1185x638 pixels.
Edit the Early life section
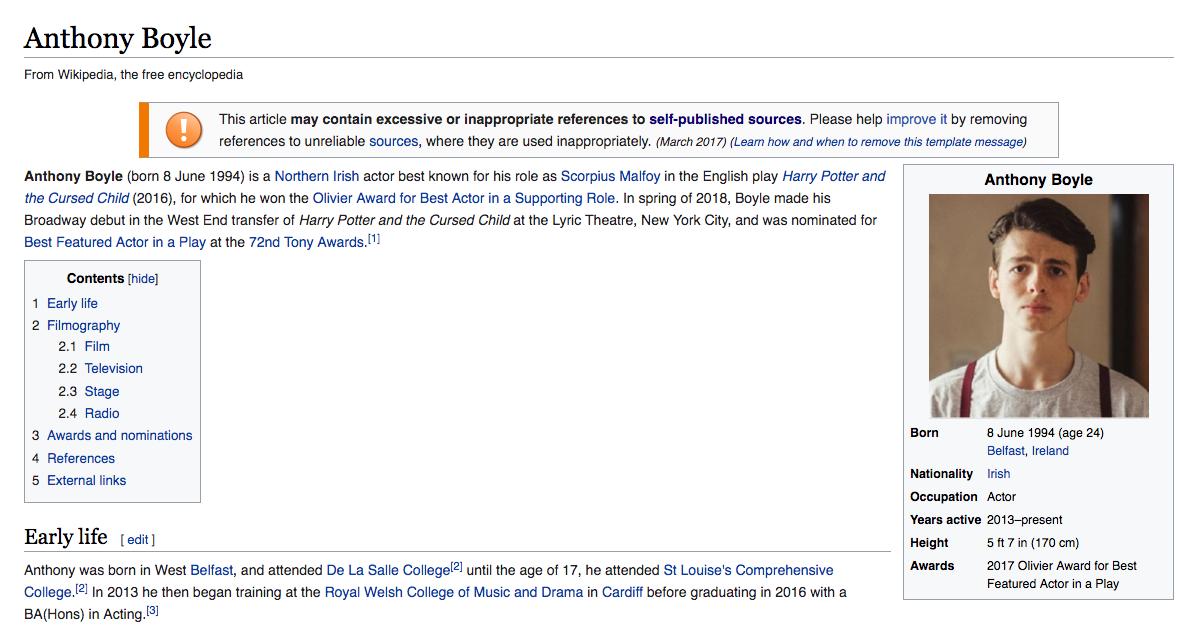[138, 540]
